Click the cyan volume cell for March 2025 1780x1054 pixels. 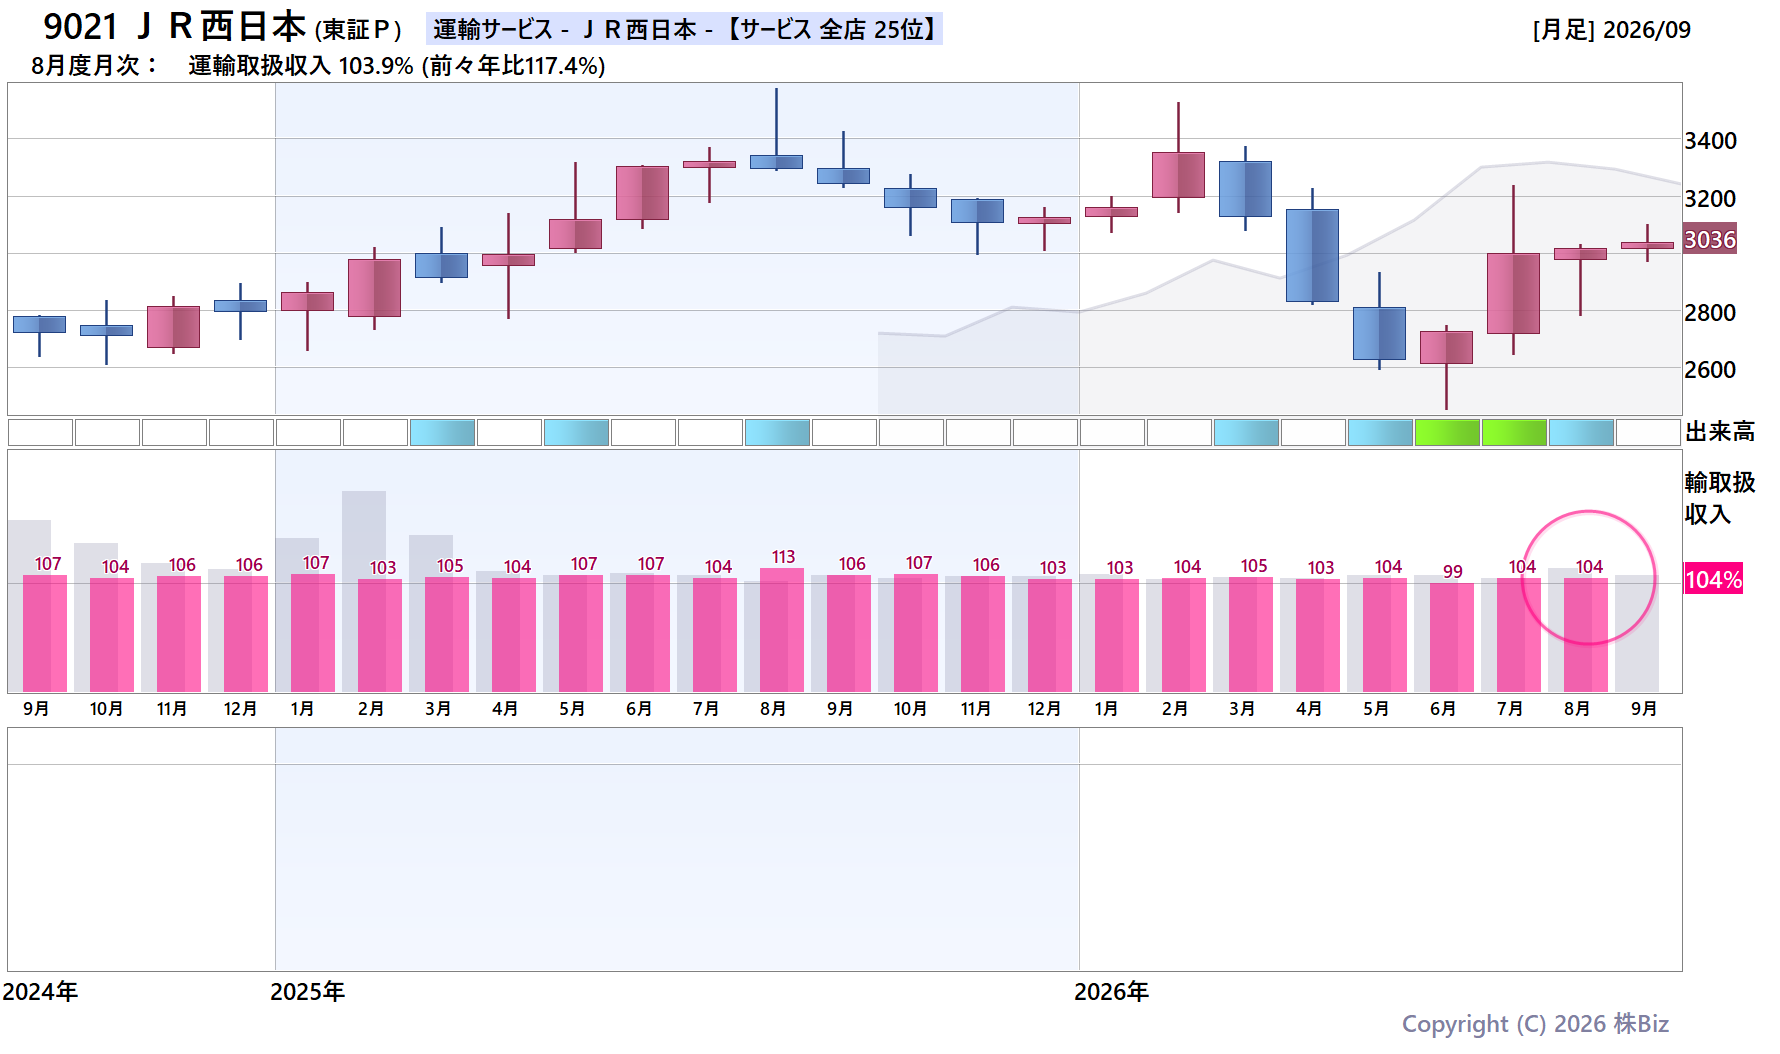(x=442, y=433)
